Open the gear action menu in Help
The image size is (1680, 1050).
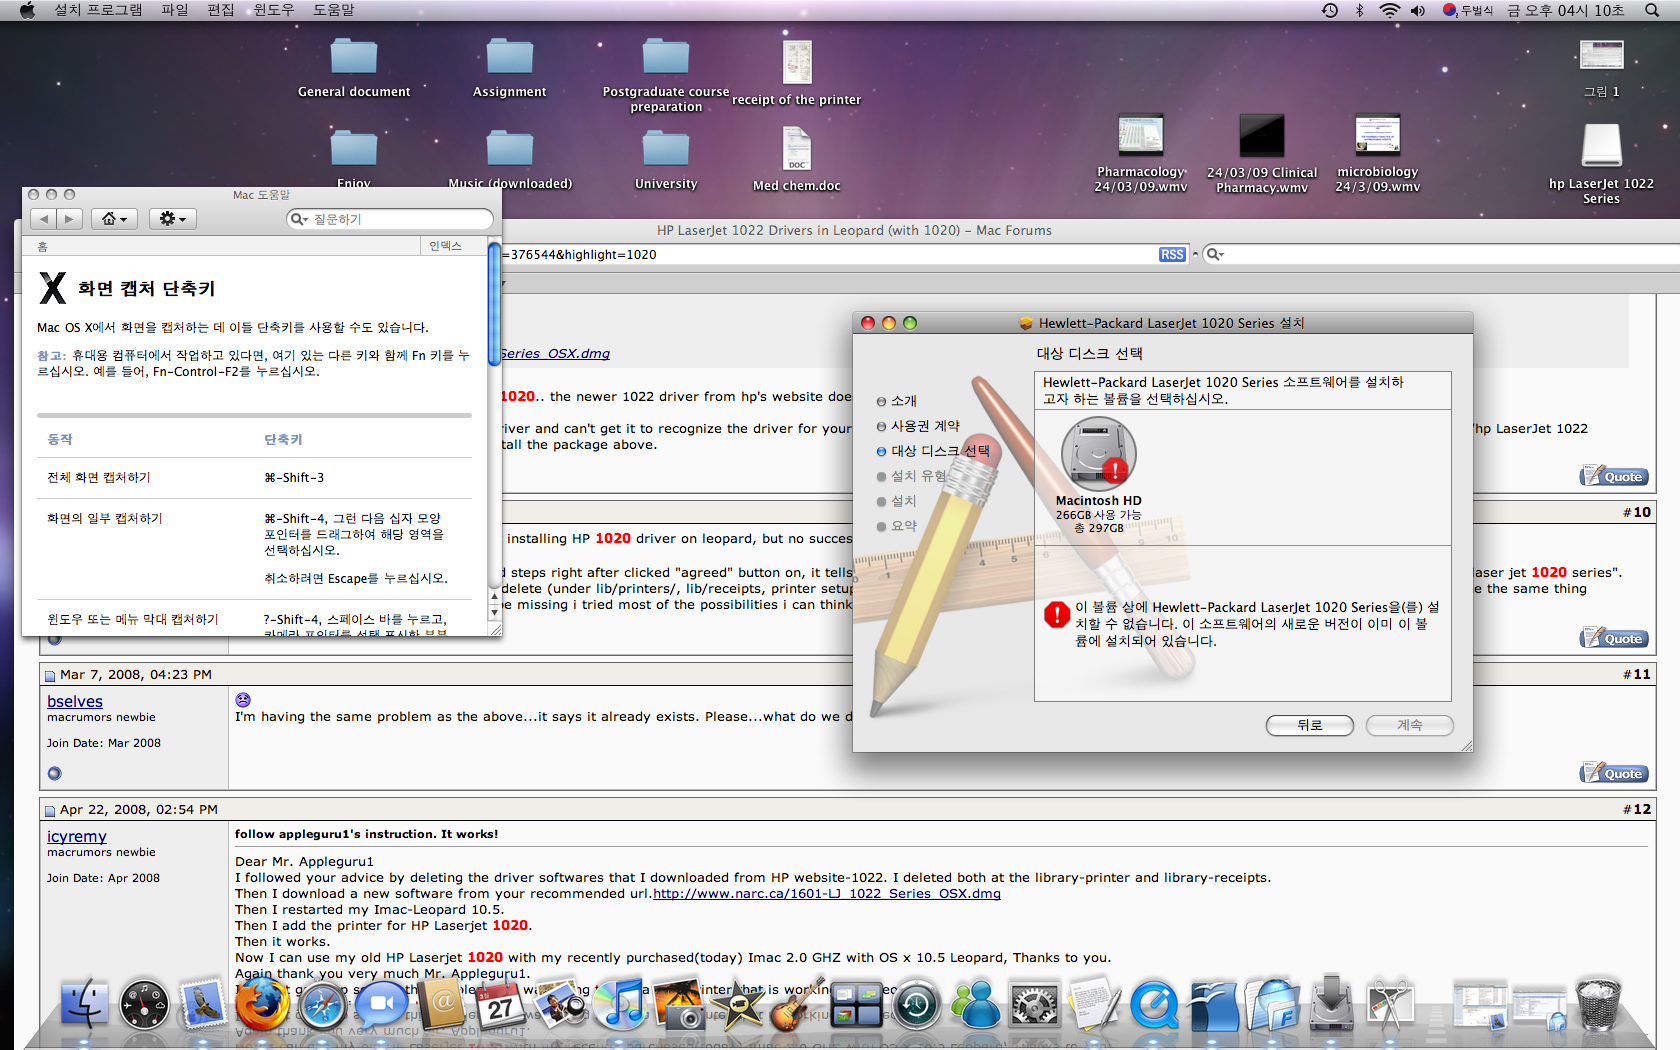173,219
